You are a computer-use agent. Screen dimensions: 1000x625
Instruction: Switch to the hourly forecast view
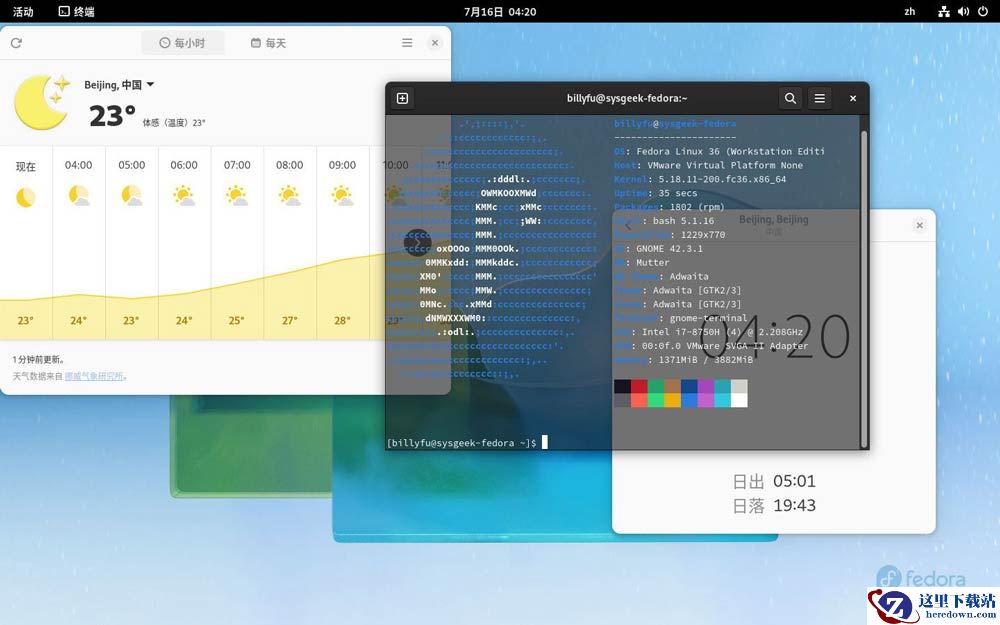pyautogui.click(x=182, y=43)
